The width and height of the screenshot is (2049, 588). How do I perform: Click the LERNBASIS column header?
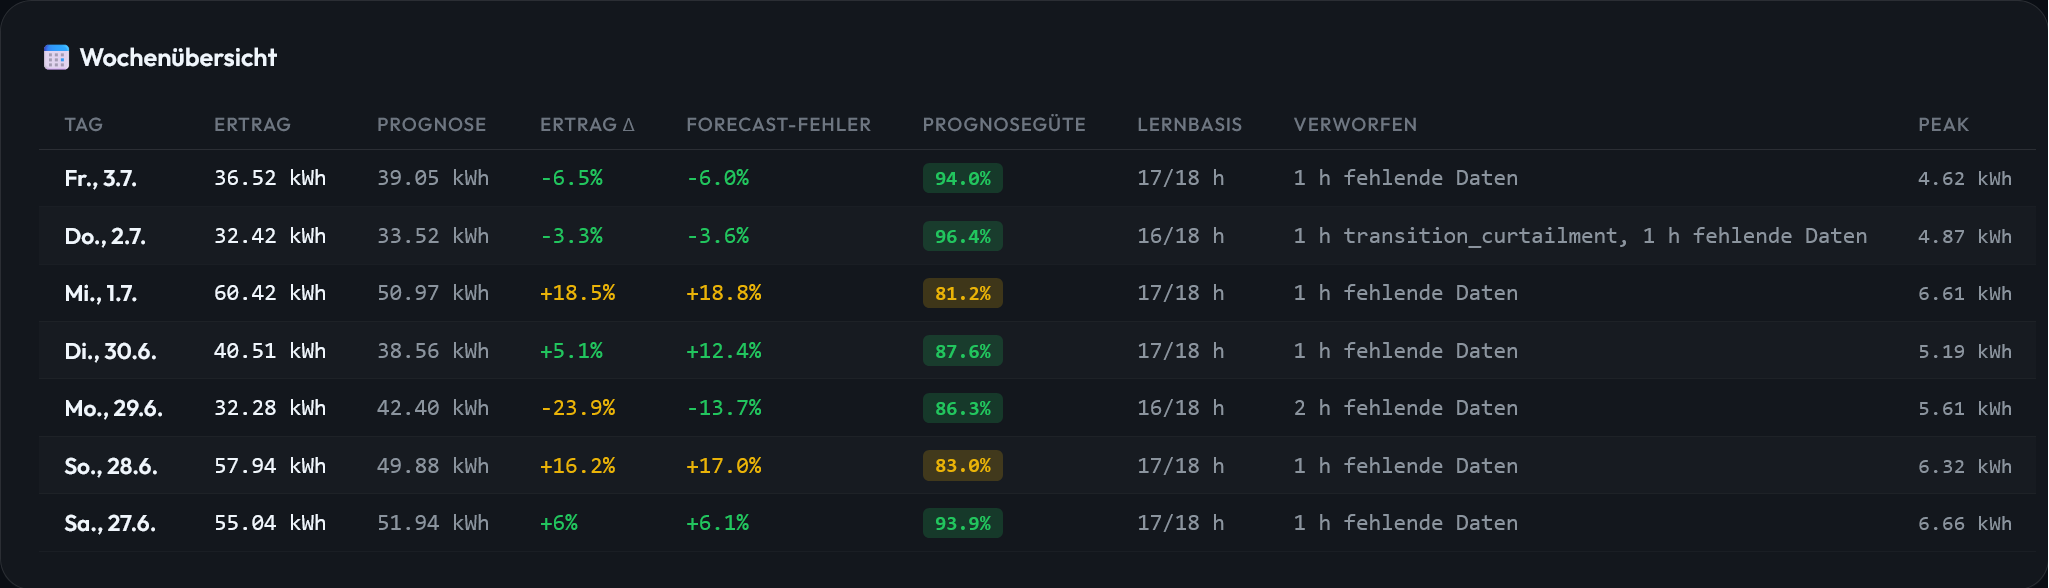tap(1189, 125)
